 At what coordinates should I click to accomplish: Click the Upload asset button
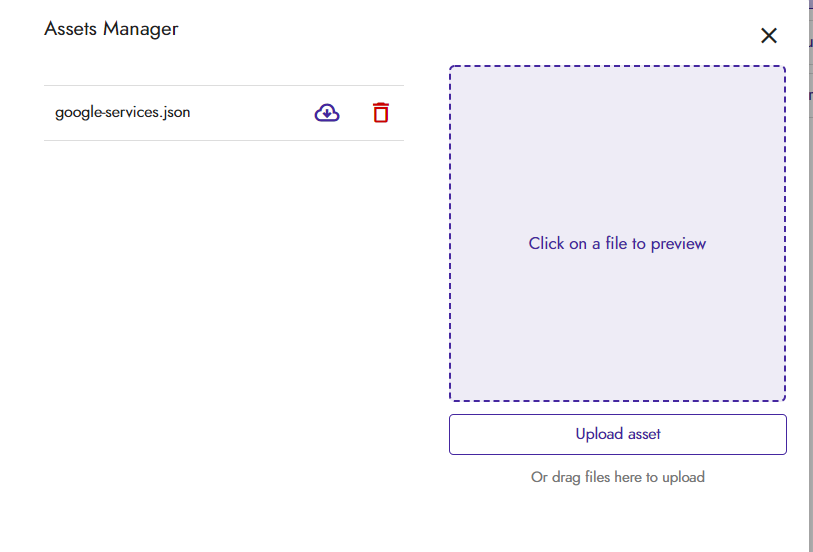pyautogui.click(x=618, y=434)
